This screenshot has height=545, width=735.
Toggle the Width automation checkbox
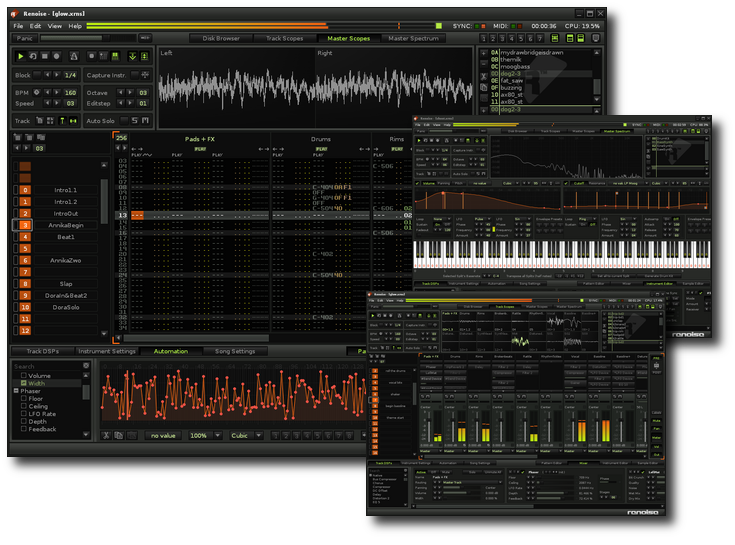click(23, 383)
